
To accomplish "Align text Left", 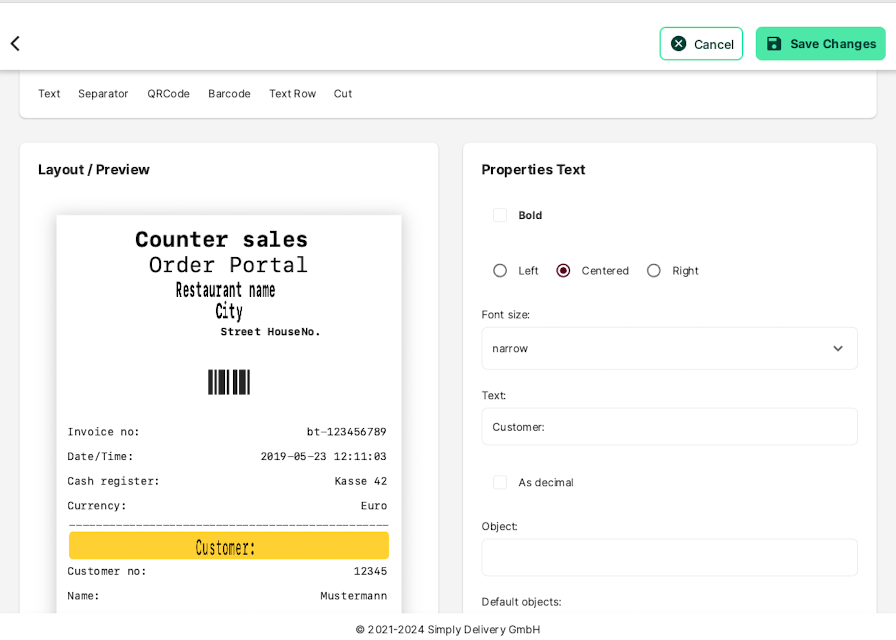I will 500,271.
